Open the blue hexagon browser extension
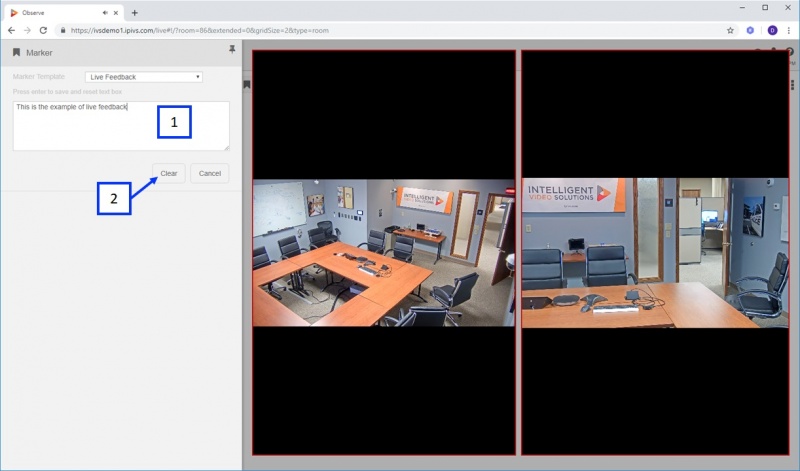Image resolution: width=800 pixels, height=471 pixels. [750, 31]
